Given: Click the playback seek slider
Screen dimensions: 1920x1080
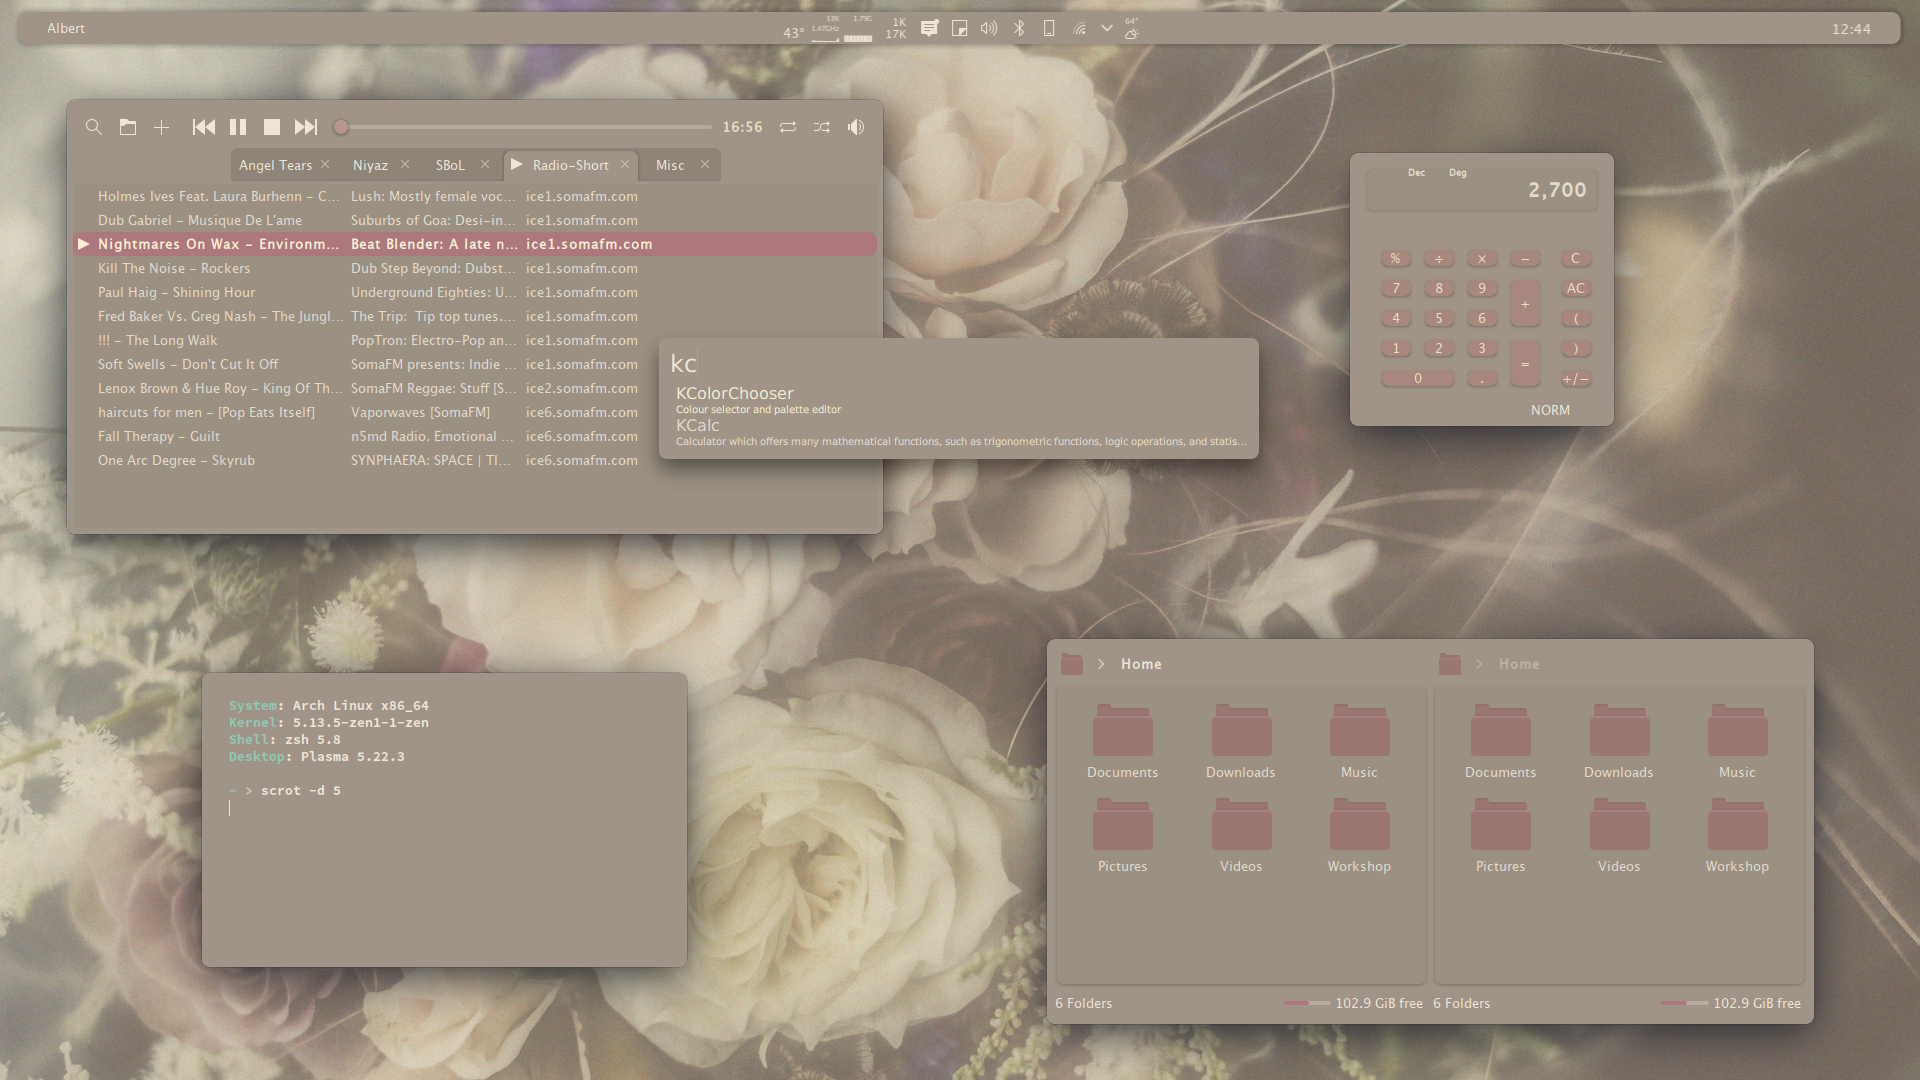Looking at the screenshot, I should (x=525, y=127).
